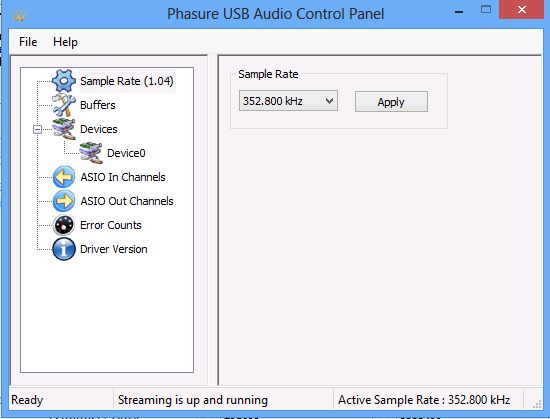Select the Buffers tree item label
The height and width of the screenshot is (419, 550).
(x=98, y=105)
